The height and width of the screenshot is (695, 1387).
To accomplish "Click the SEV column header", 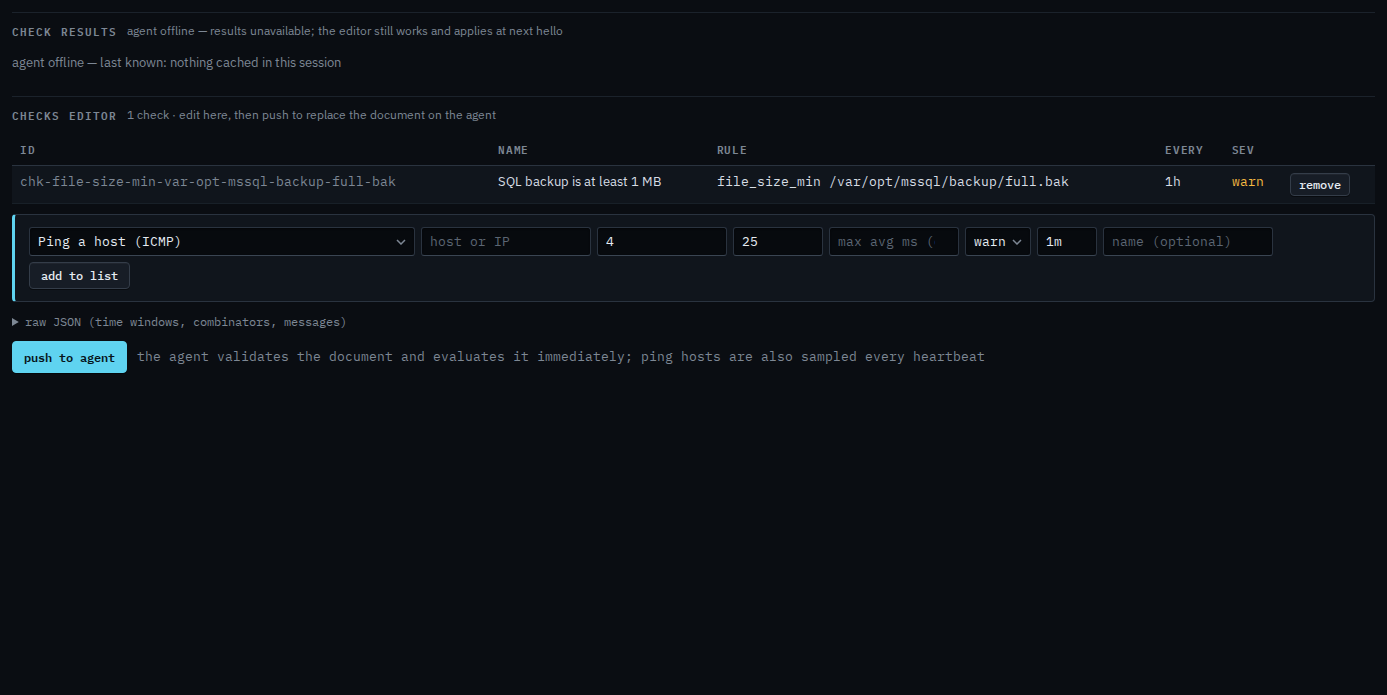I will (x=1243, y=150).
